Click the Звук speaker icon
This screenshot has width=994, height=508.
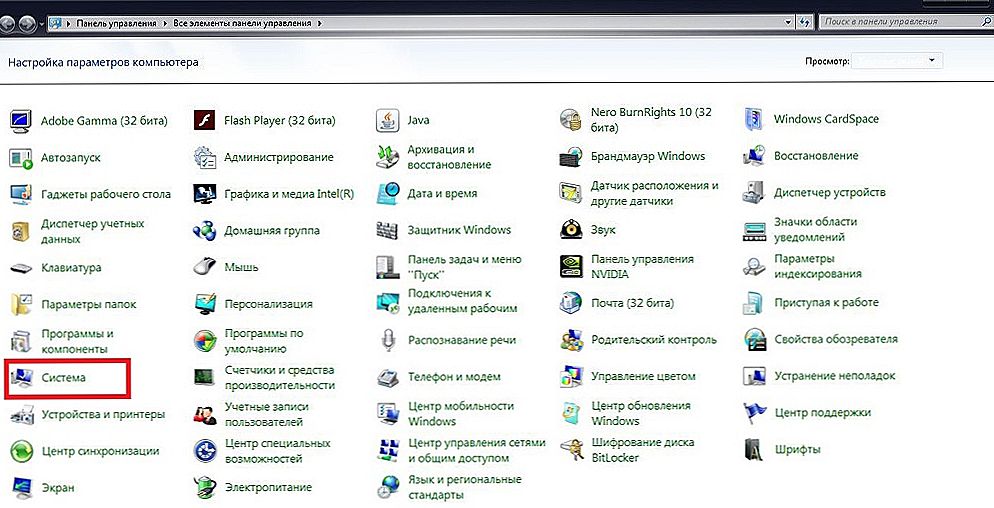tap(571, 230)
